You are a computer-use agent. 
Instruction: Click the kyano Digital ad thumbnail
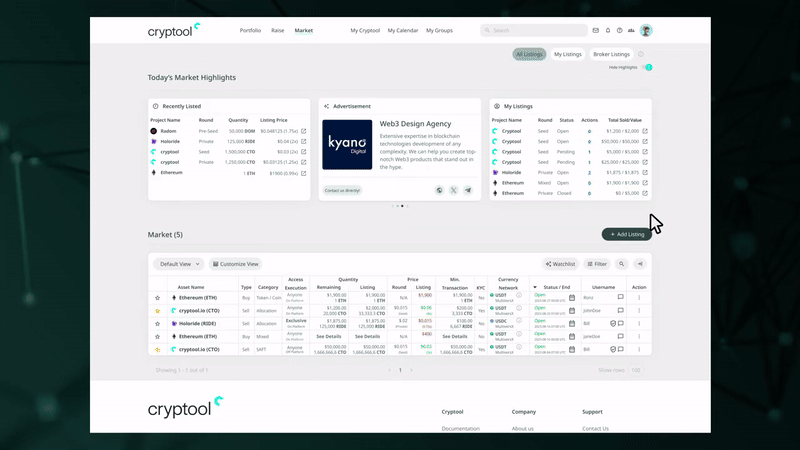pos(347,144)
